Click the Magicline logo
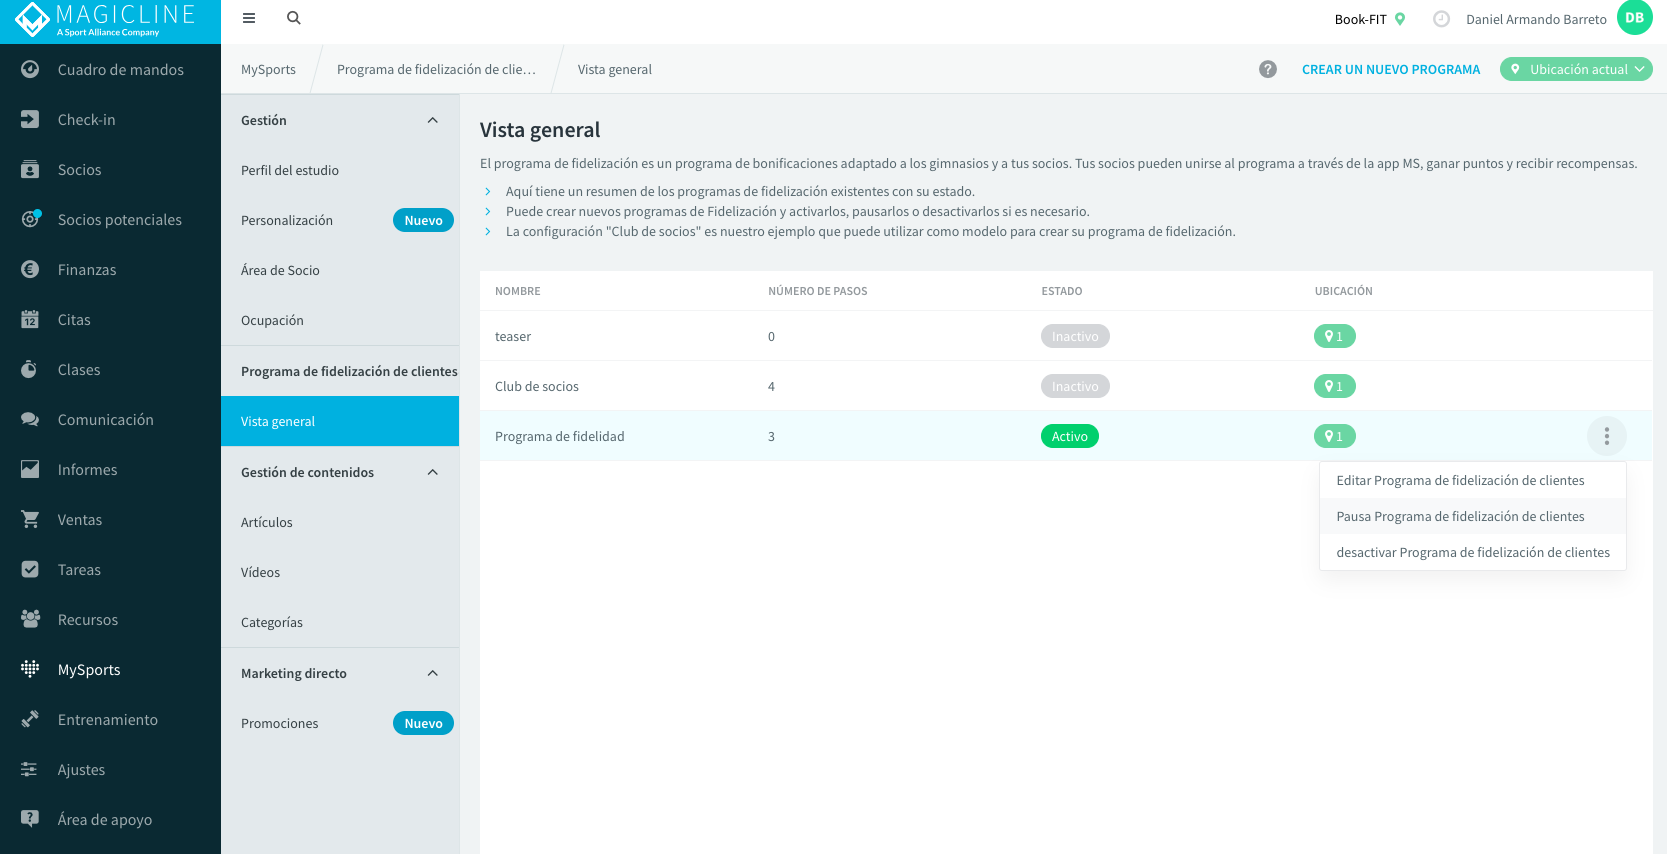Viewport: 1667px width, 854px height. (107, 18)
